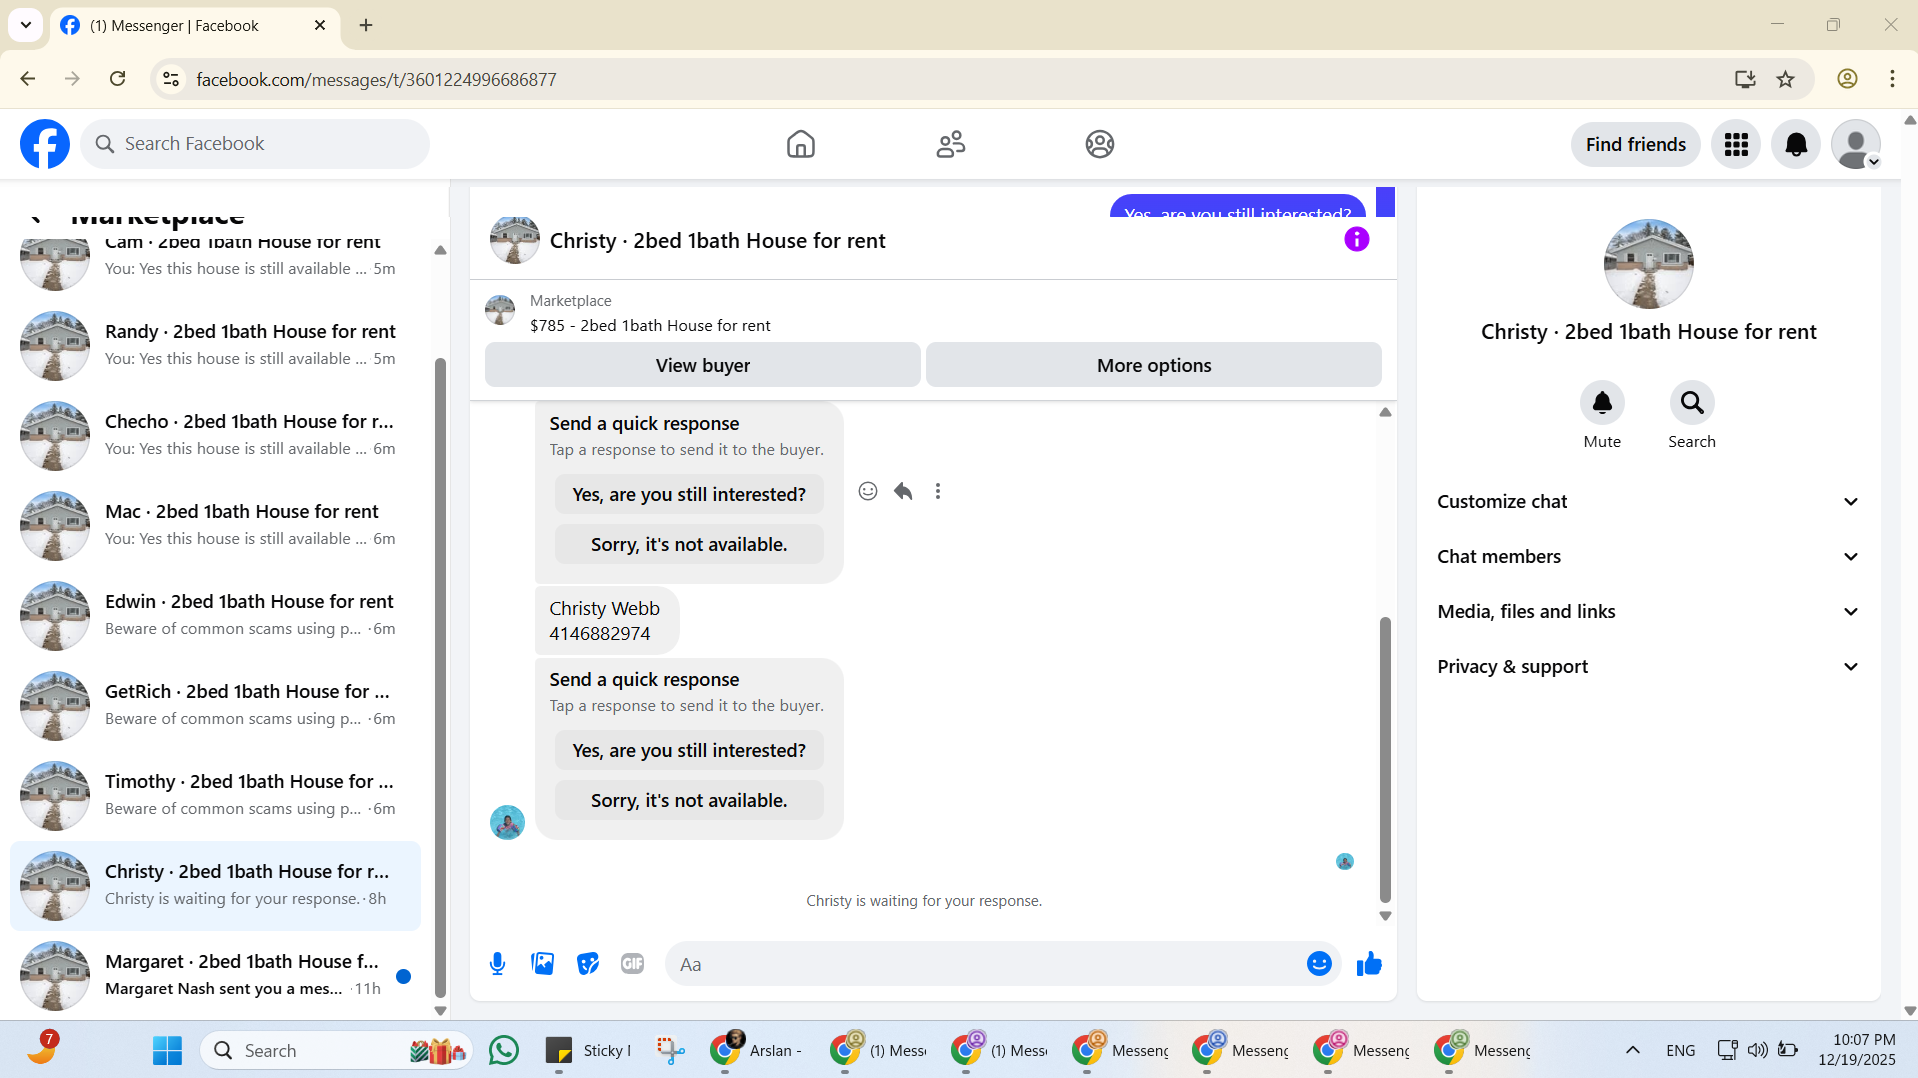Mute this conversation with bell icon

(1602, 403)
